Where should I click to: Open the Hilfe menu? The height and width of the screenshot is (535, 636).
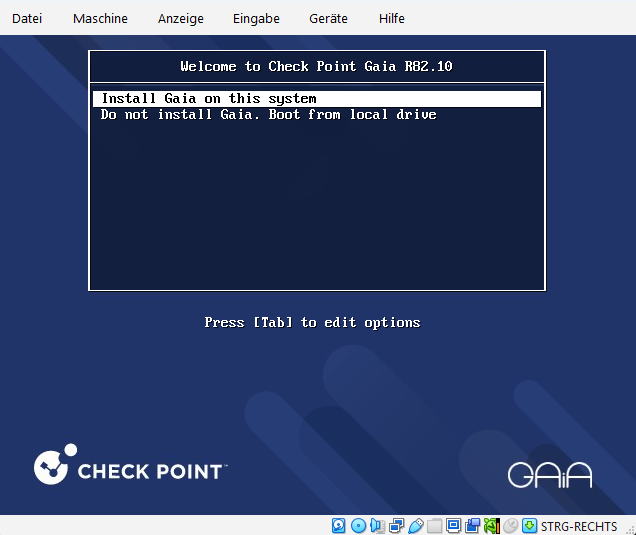(391, 19)
